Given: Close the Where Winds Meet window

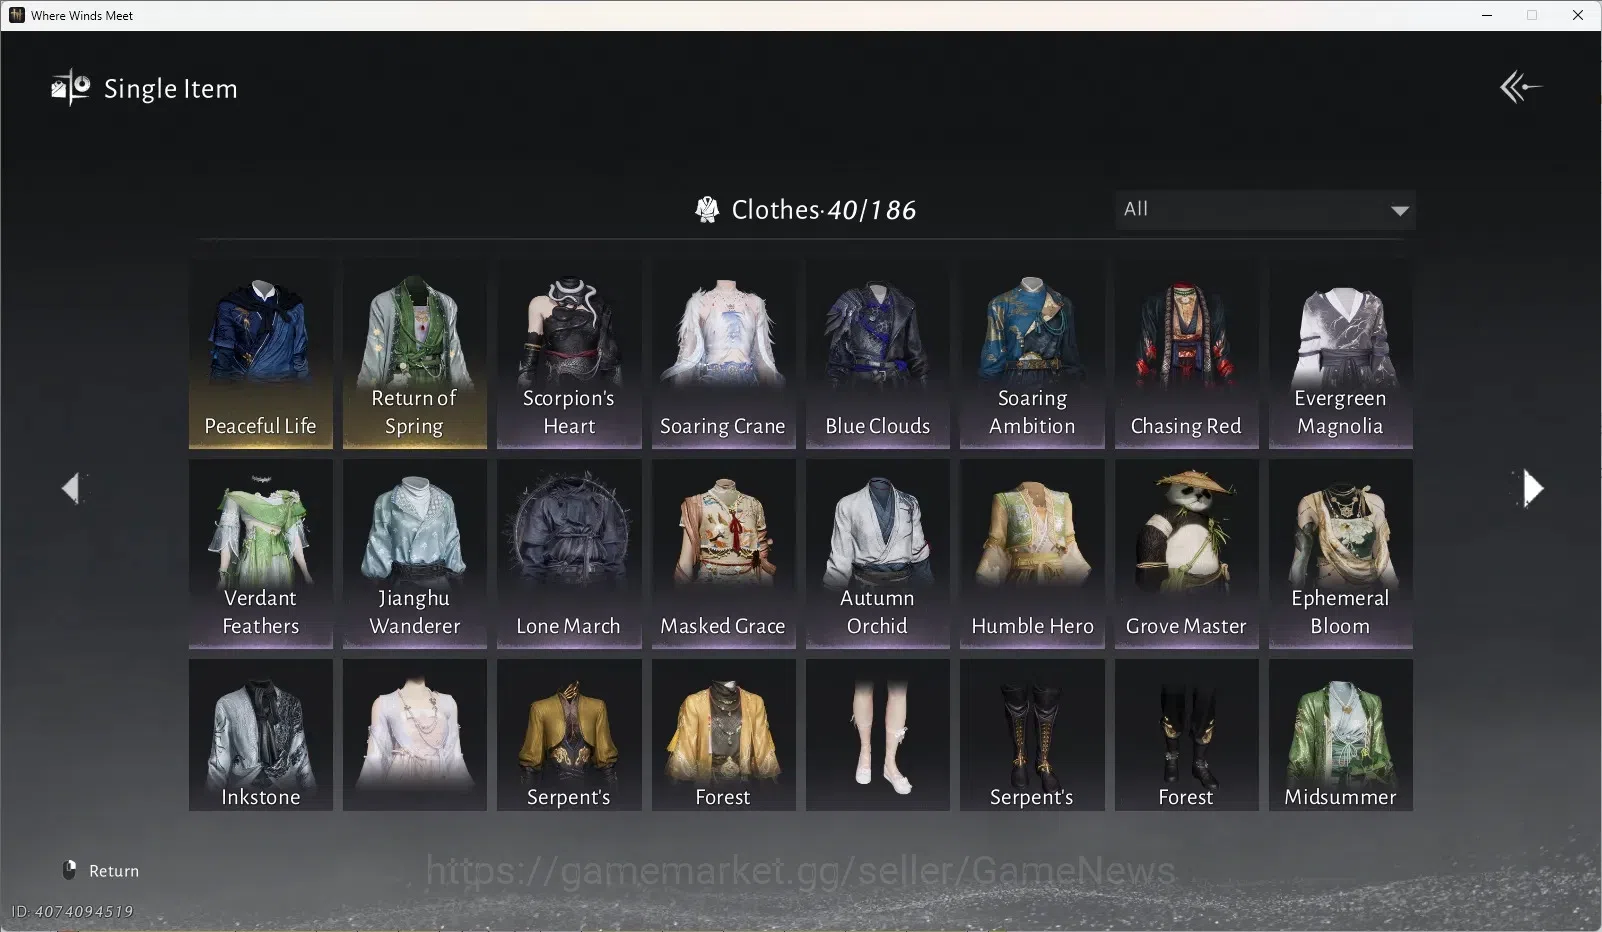Looking at the screenshot, I should (x=1578, y=15).
